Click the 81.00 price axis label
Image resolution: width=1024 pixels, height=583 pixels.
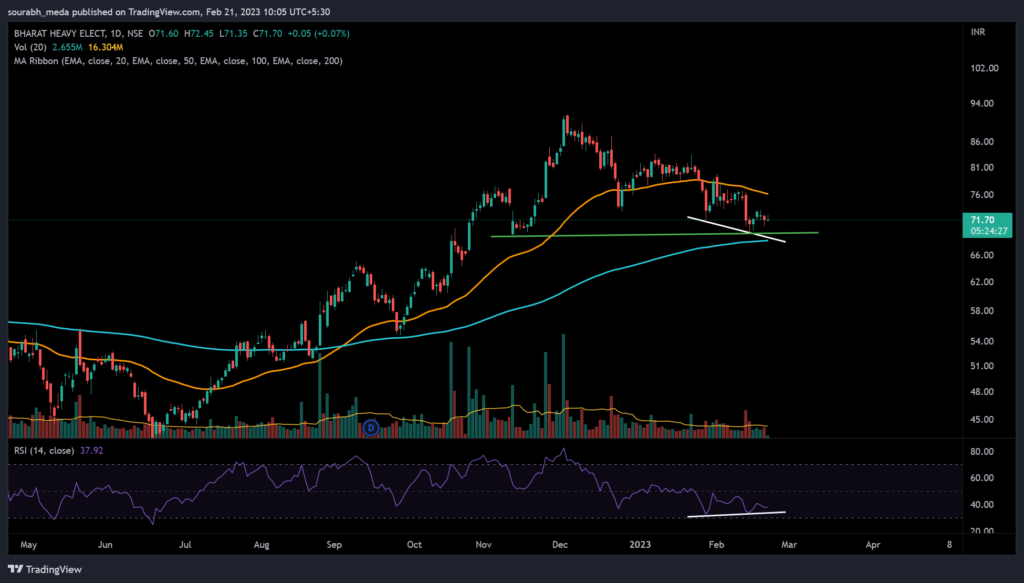(982, 168)
